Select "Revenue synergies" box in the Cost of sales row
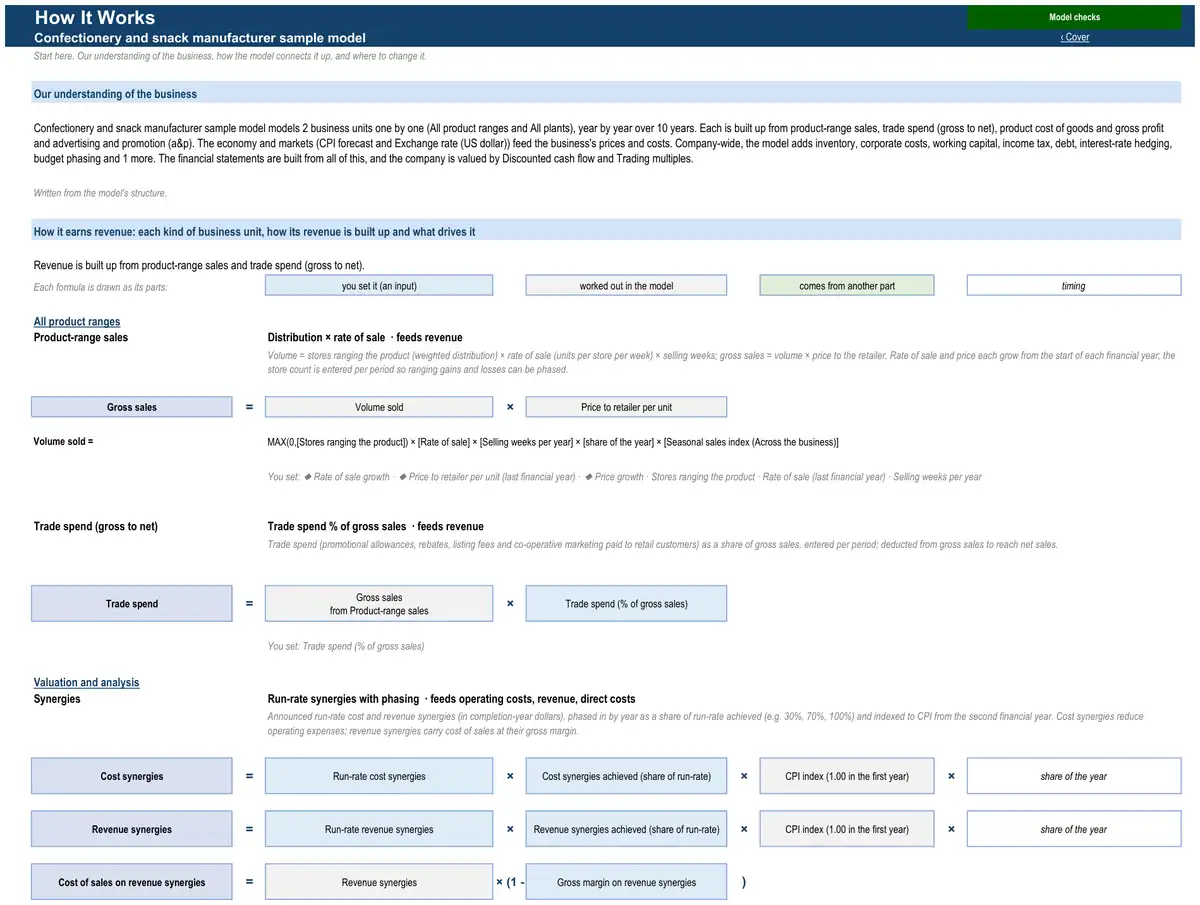1200x905 pixels. coord(379,882)
